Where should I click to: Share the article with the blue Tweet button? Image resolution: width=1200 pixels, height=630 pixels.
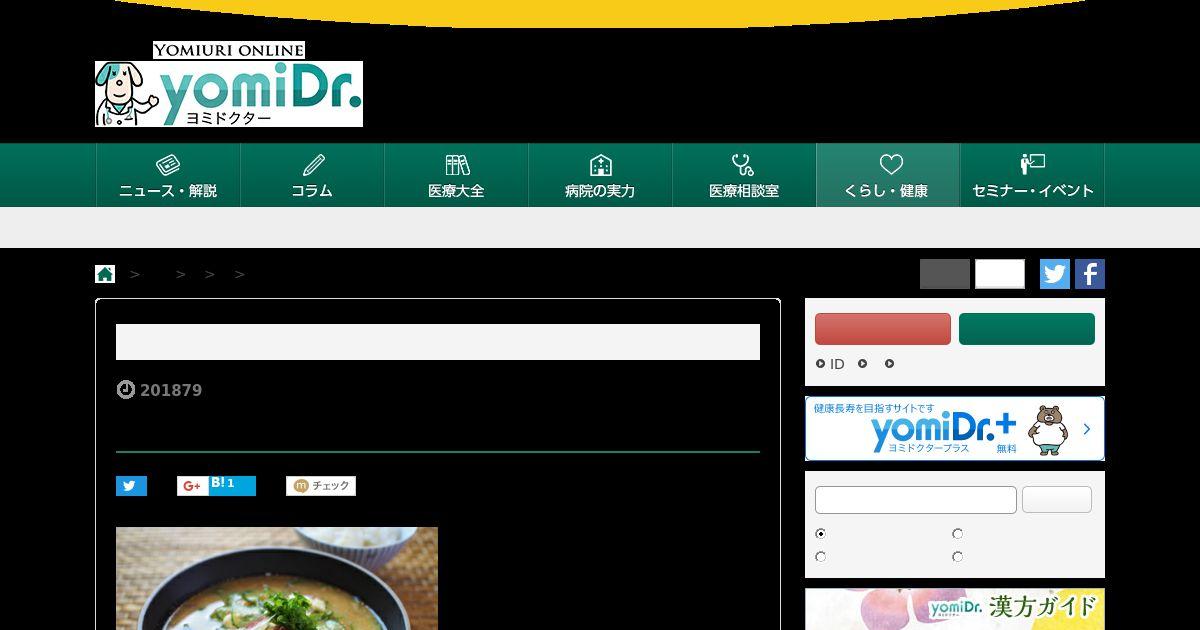pos(131,486)
